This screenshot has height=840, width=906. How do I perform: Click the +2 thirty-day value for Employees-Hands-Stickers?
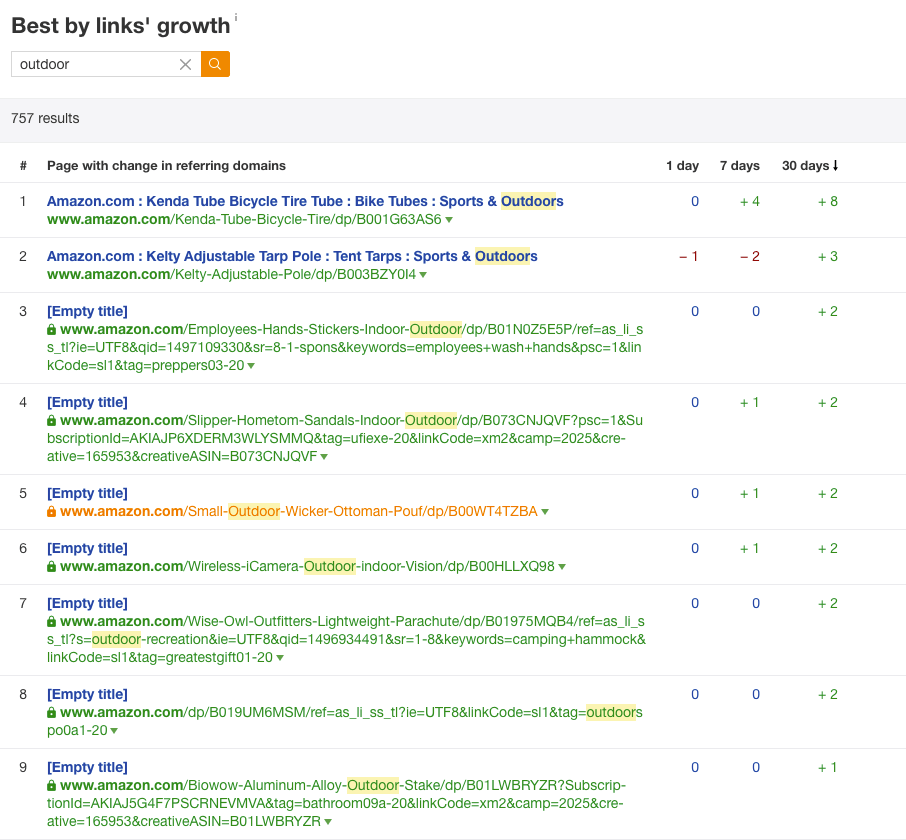tap(827, 311)
